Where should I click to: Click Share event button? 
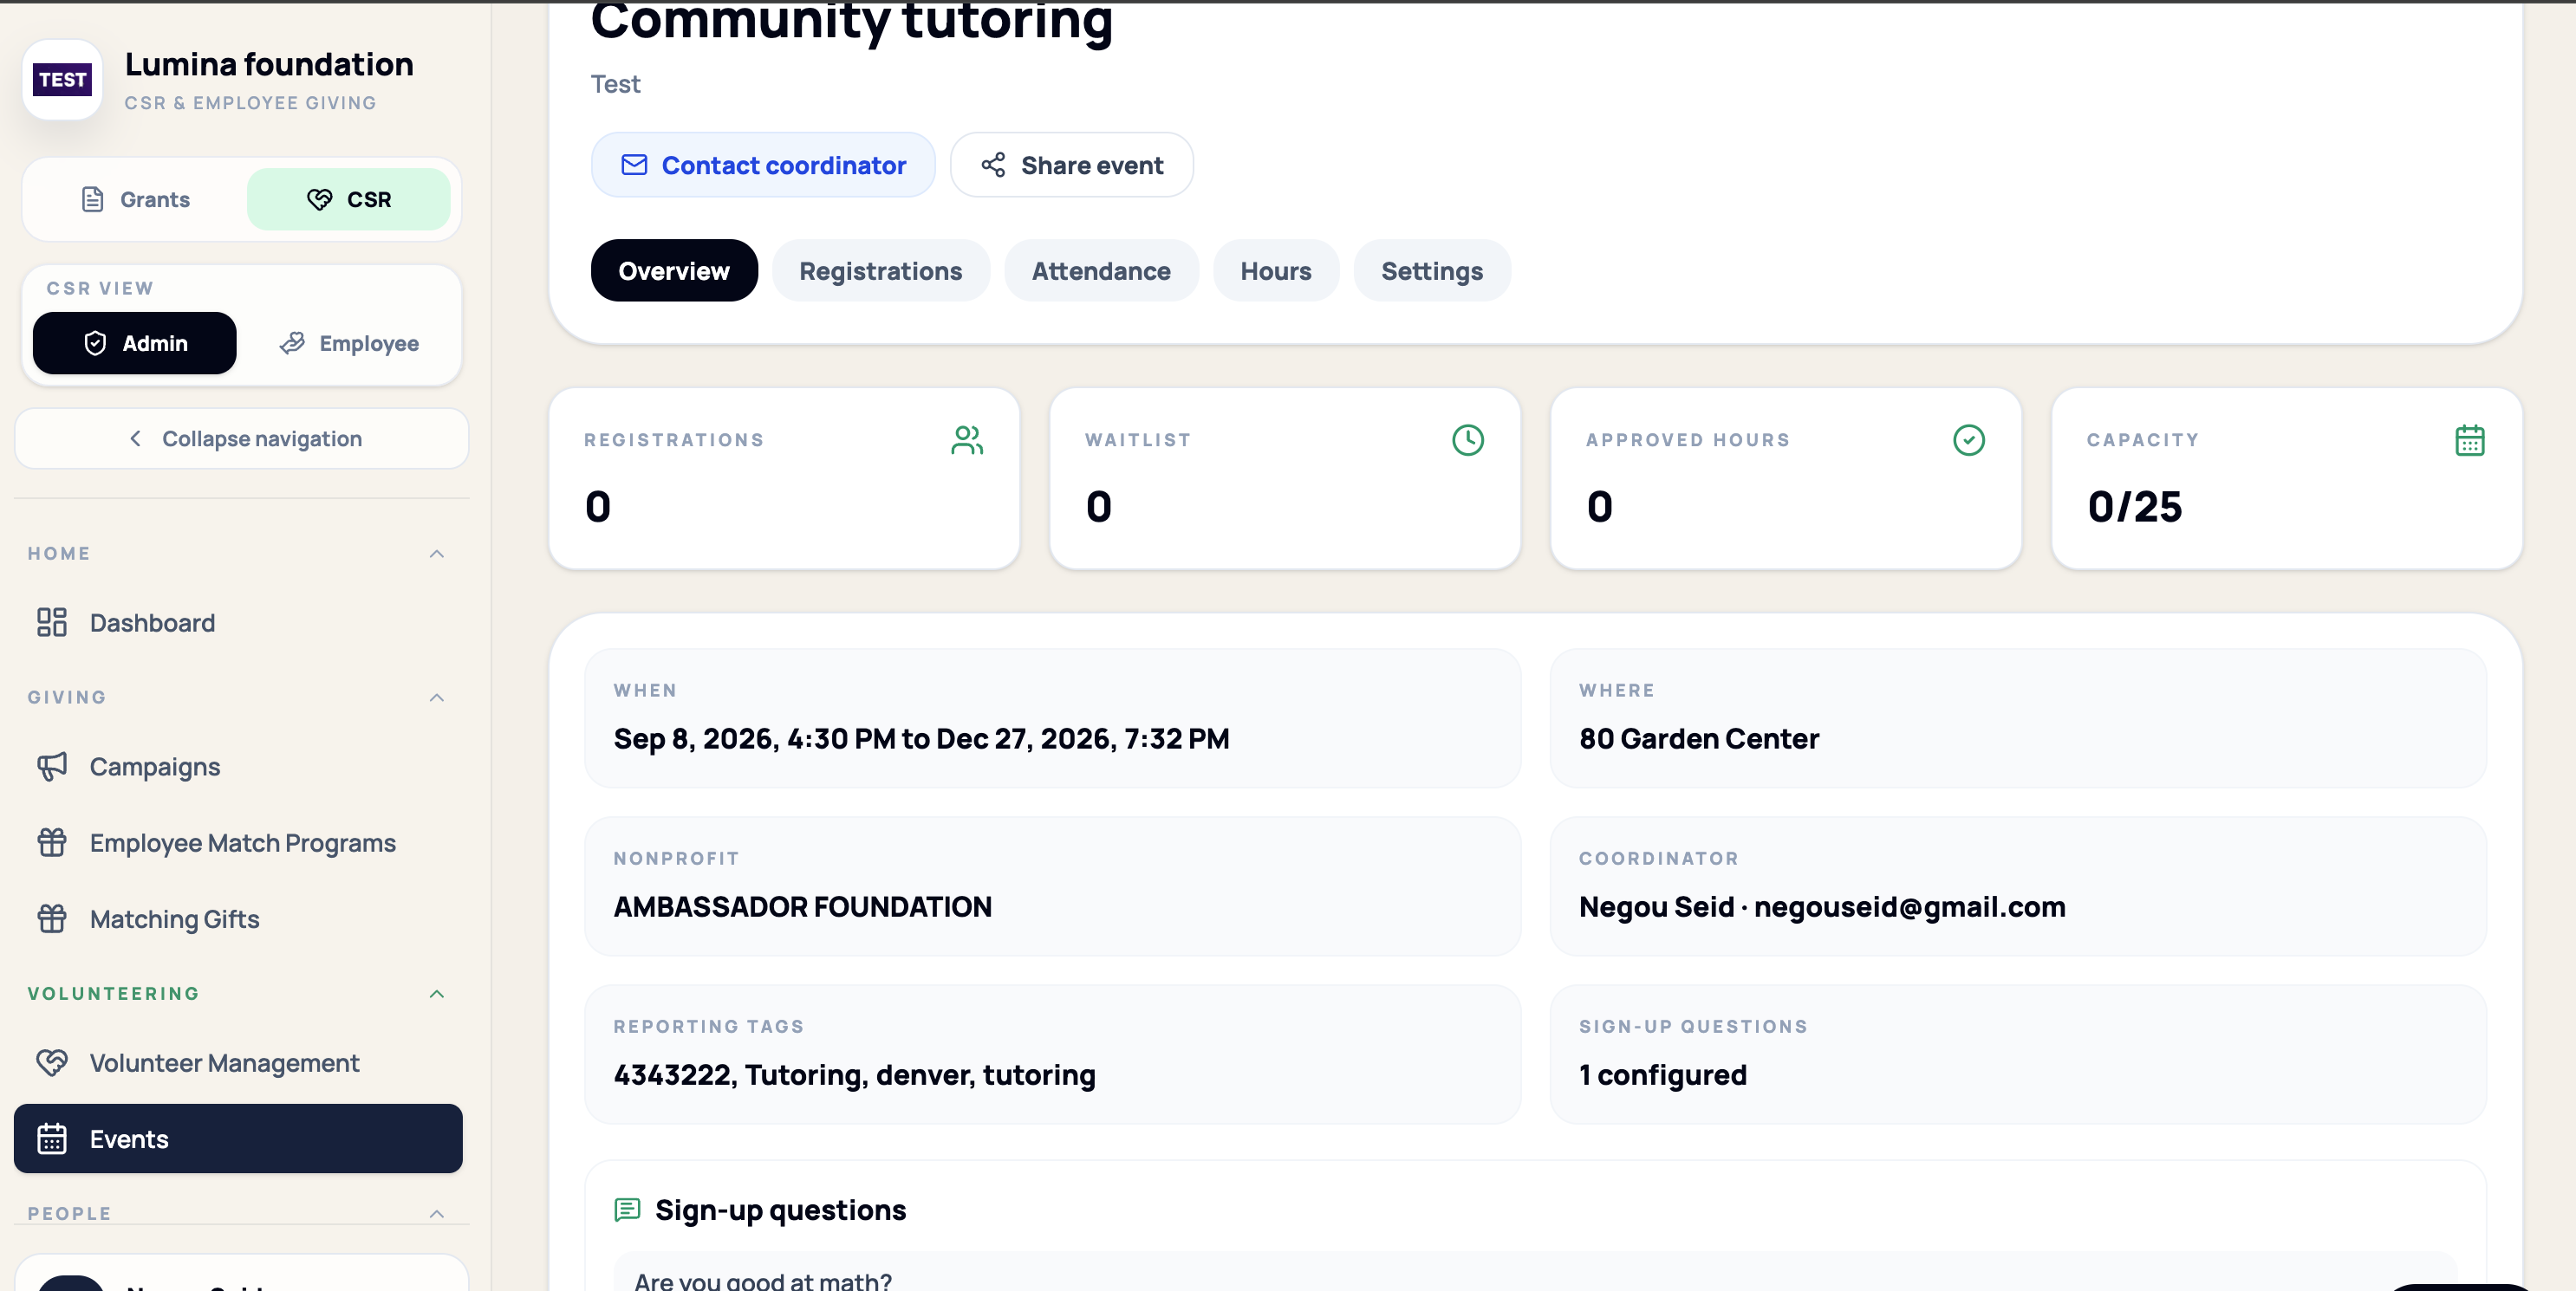(1072, 165)
